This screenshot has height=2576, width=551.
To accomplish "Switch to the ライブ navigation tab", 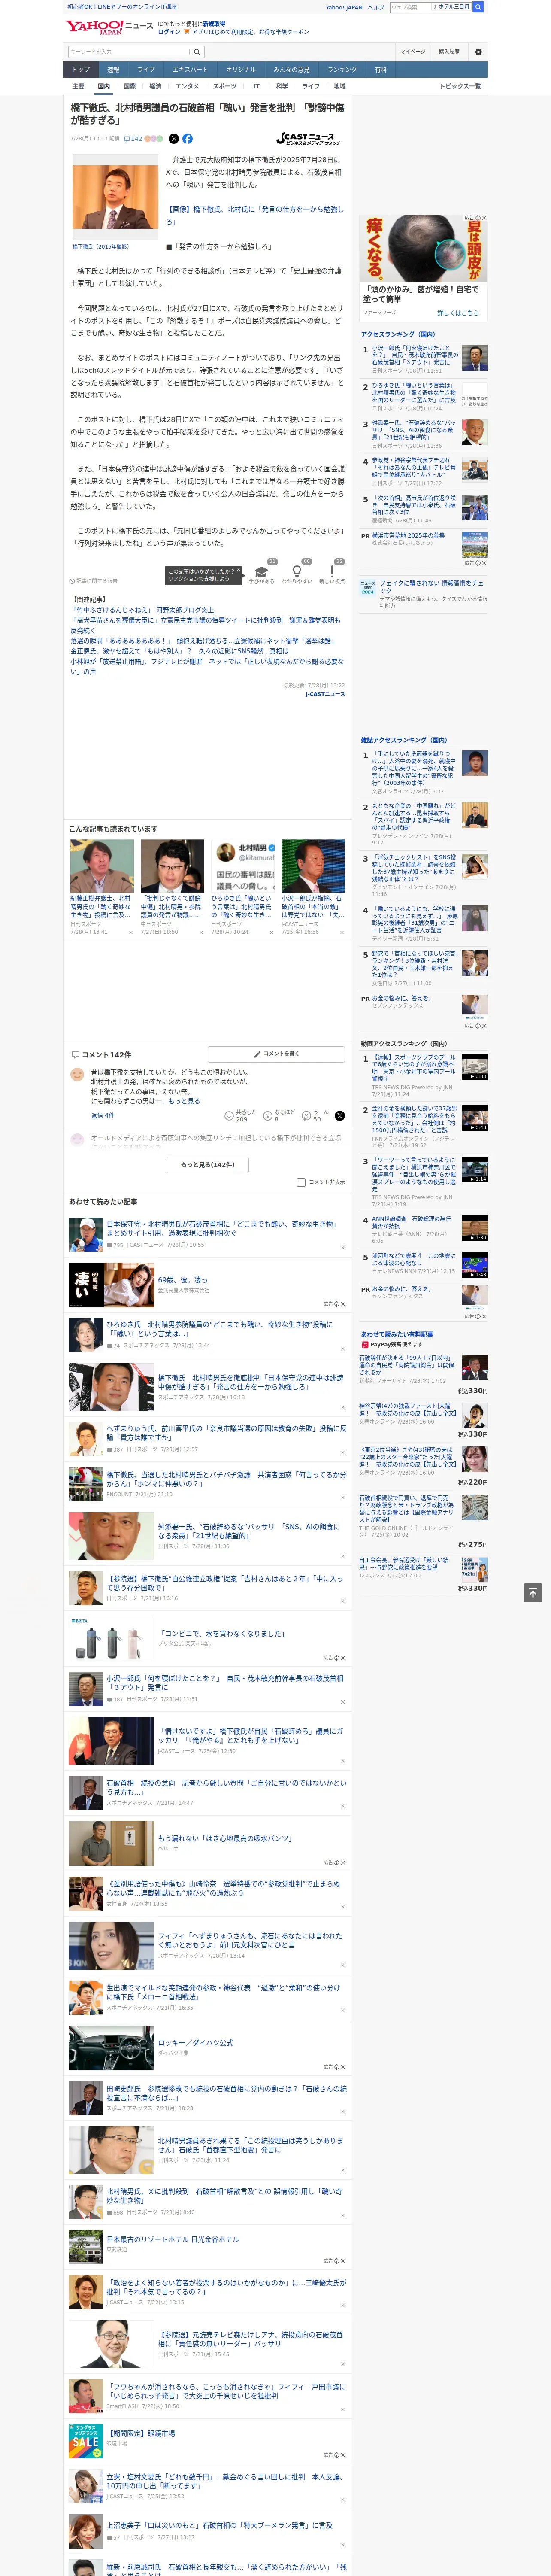I will [146, 70].
